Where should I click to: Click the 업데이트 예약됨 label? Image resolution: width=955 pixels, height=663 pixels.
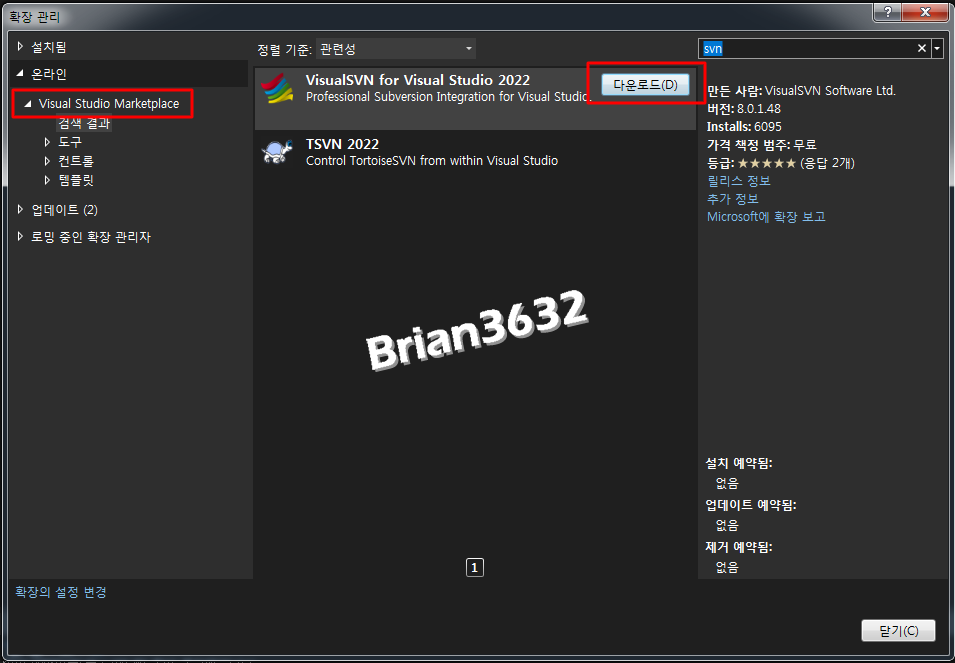751,505
